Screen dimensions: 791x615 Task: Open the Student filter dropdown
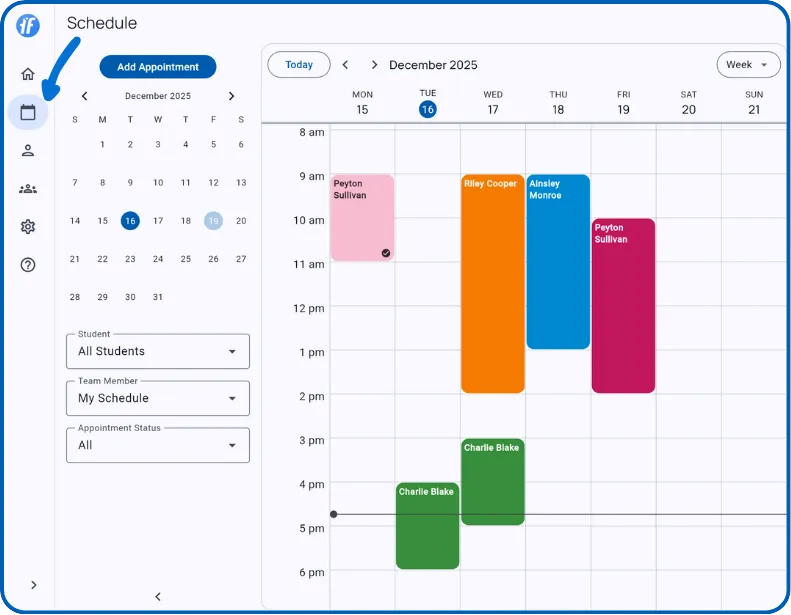point(158,351)
